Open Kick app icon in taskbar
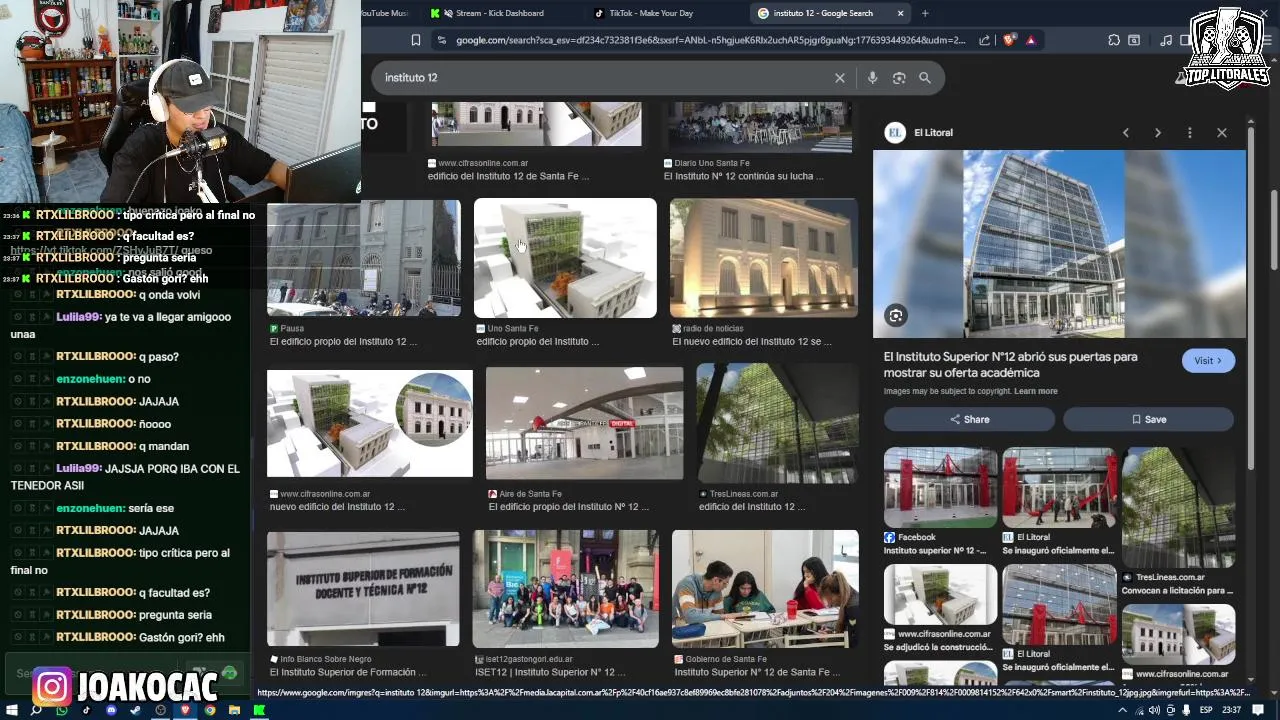 [258, 710]
